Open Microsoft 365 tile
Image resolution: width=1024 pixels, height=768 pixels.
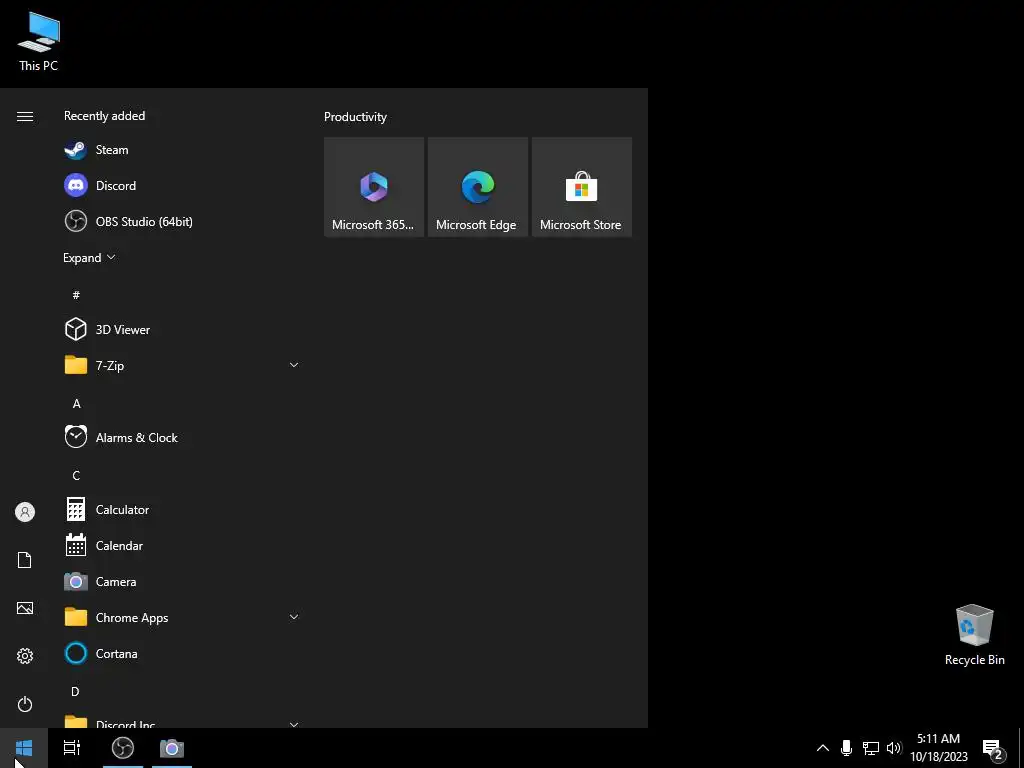(x=374, y=187)
